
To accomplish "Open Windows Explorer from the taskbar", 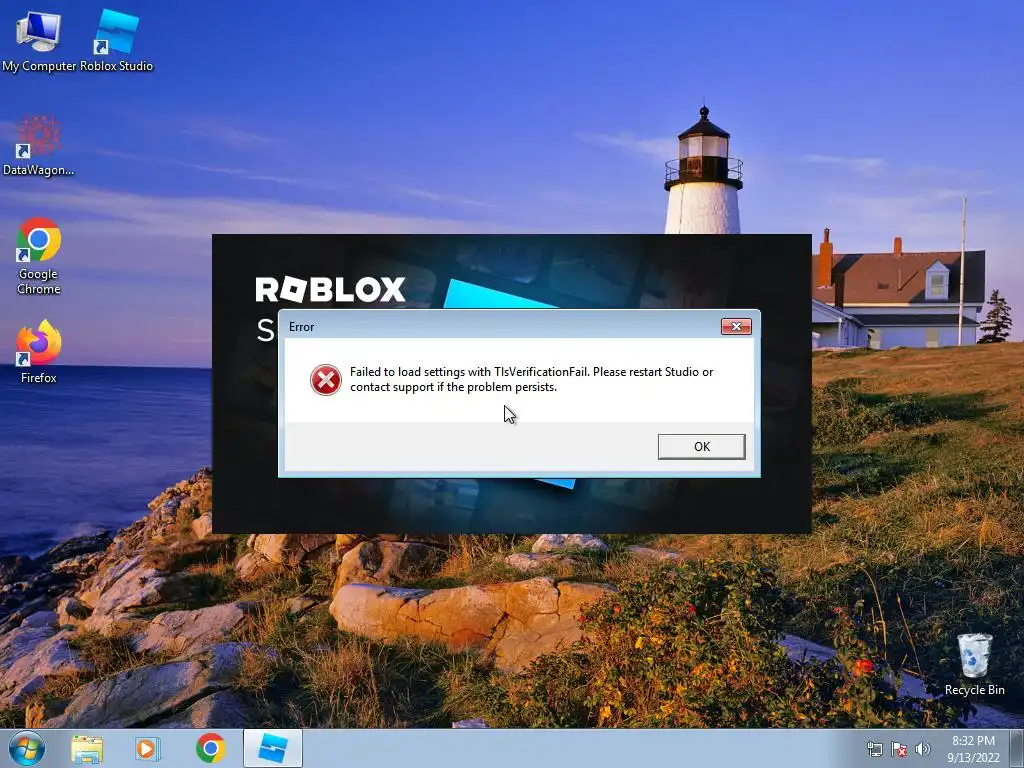I will coord(87,748).
